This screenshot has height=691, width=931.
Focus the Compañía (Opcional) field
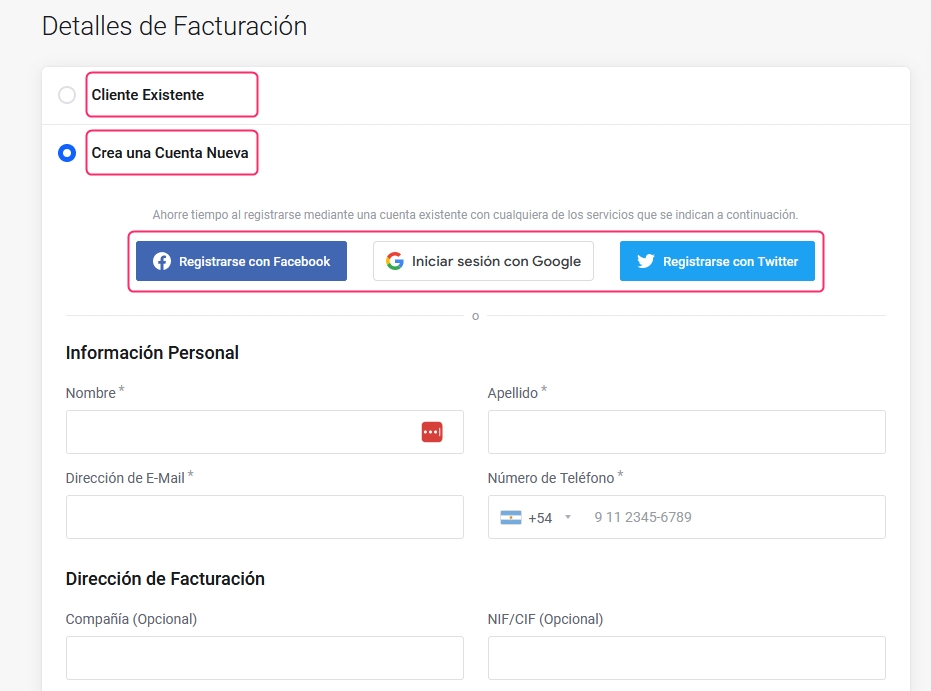pyautogui.click(x=265, y=658)
